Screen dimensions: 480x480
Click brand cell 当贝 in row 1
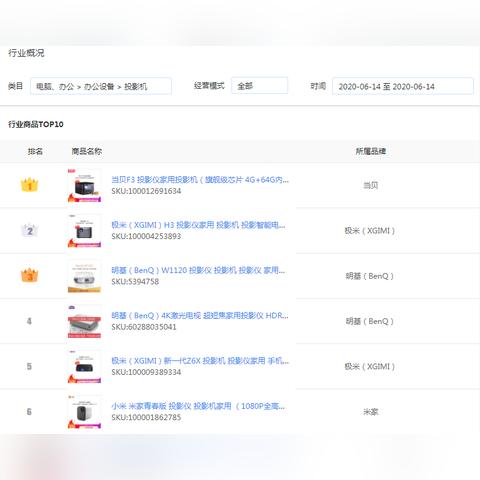(x=370, y=185)
